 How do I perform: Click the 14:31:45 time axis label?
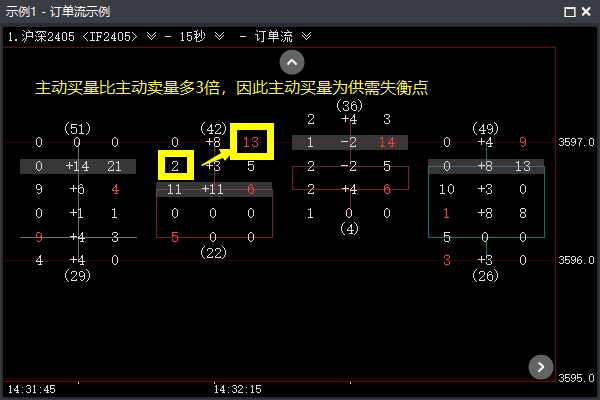tap(31, 388)
